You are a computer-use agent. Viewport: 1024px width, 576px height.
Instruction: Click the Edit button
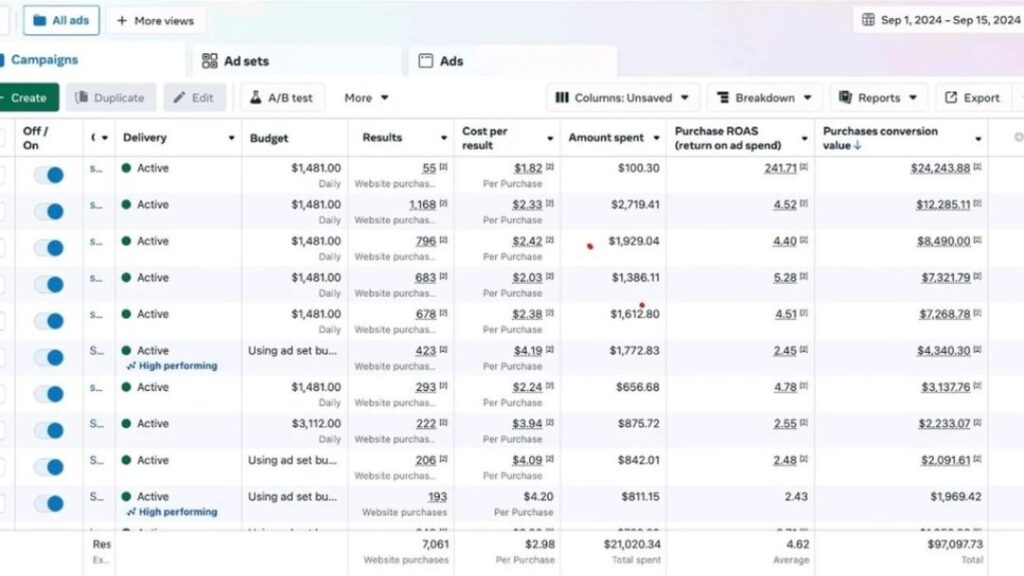click(195, 97)
